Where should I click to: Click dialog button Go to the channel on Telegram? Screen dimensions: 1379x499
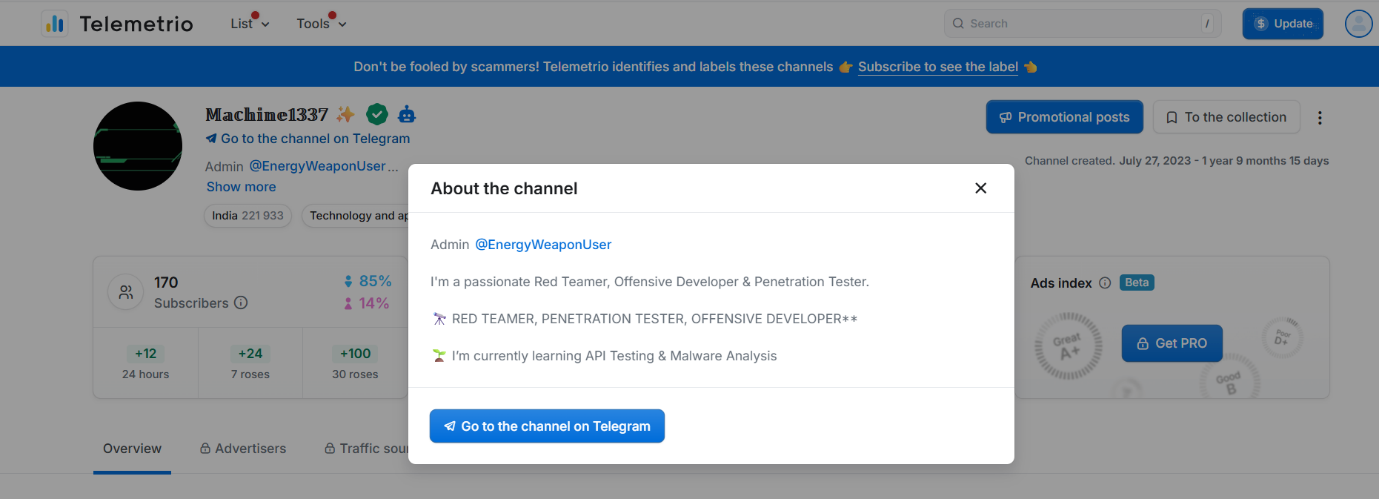(547, 426)
